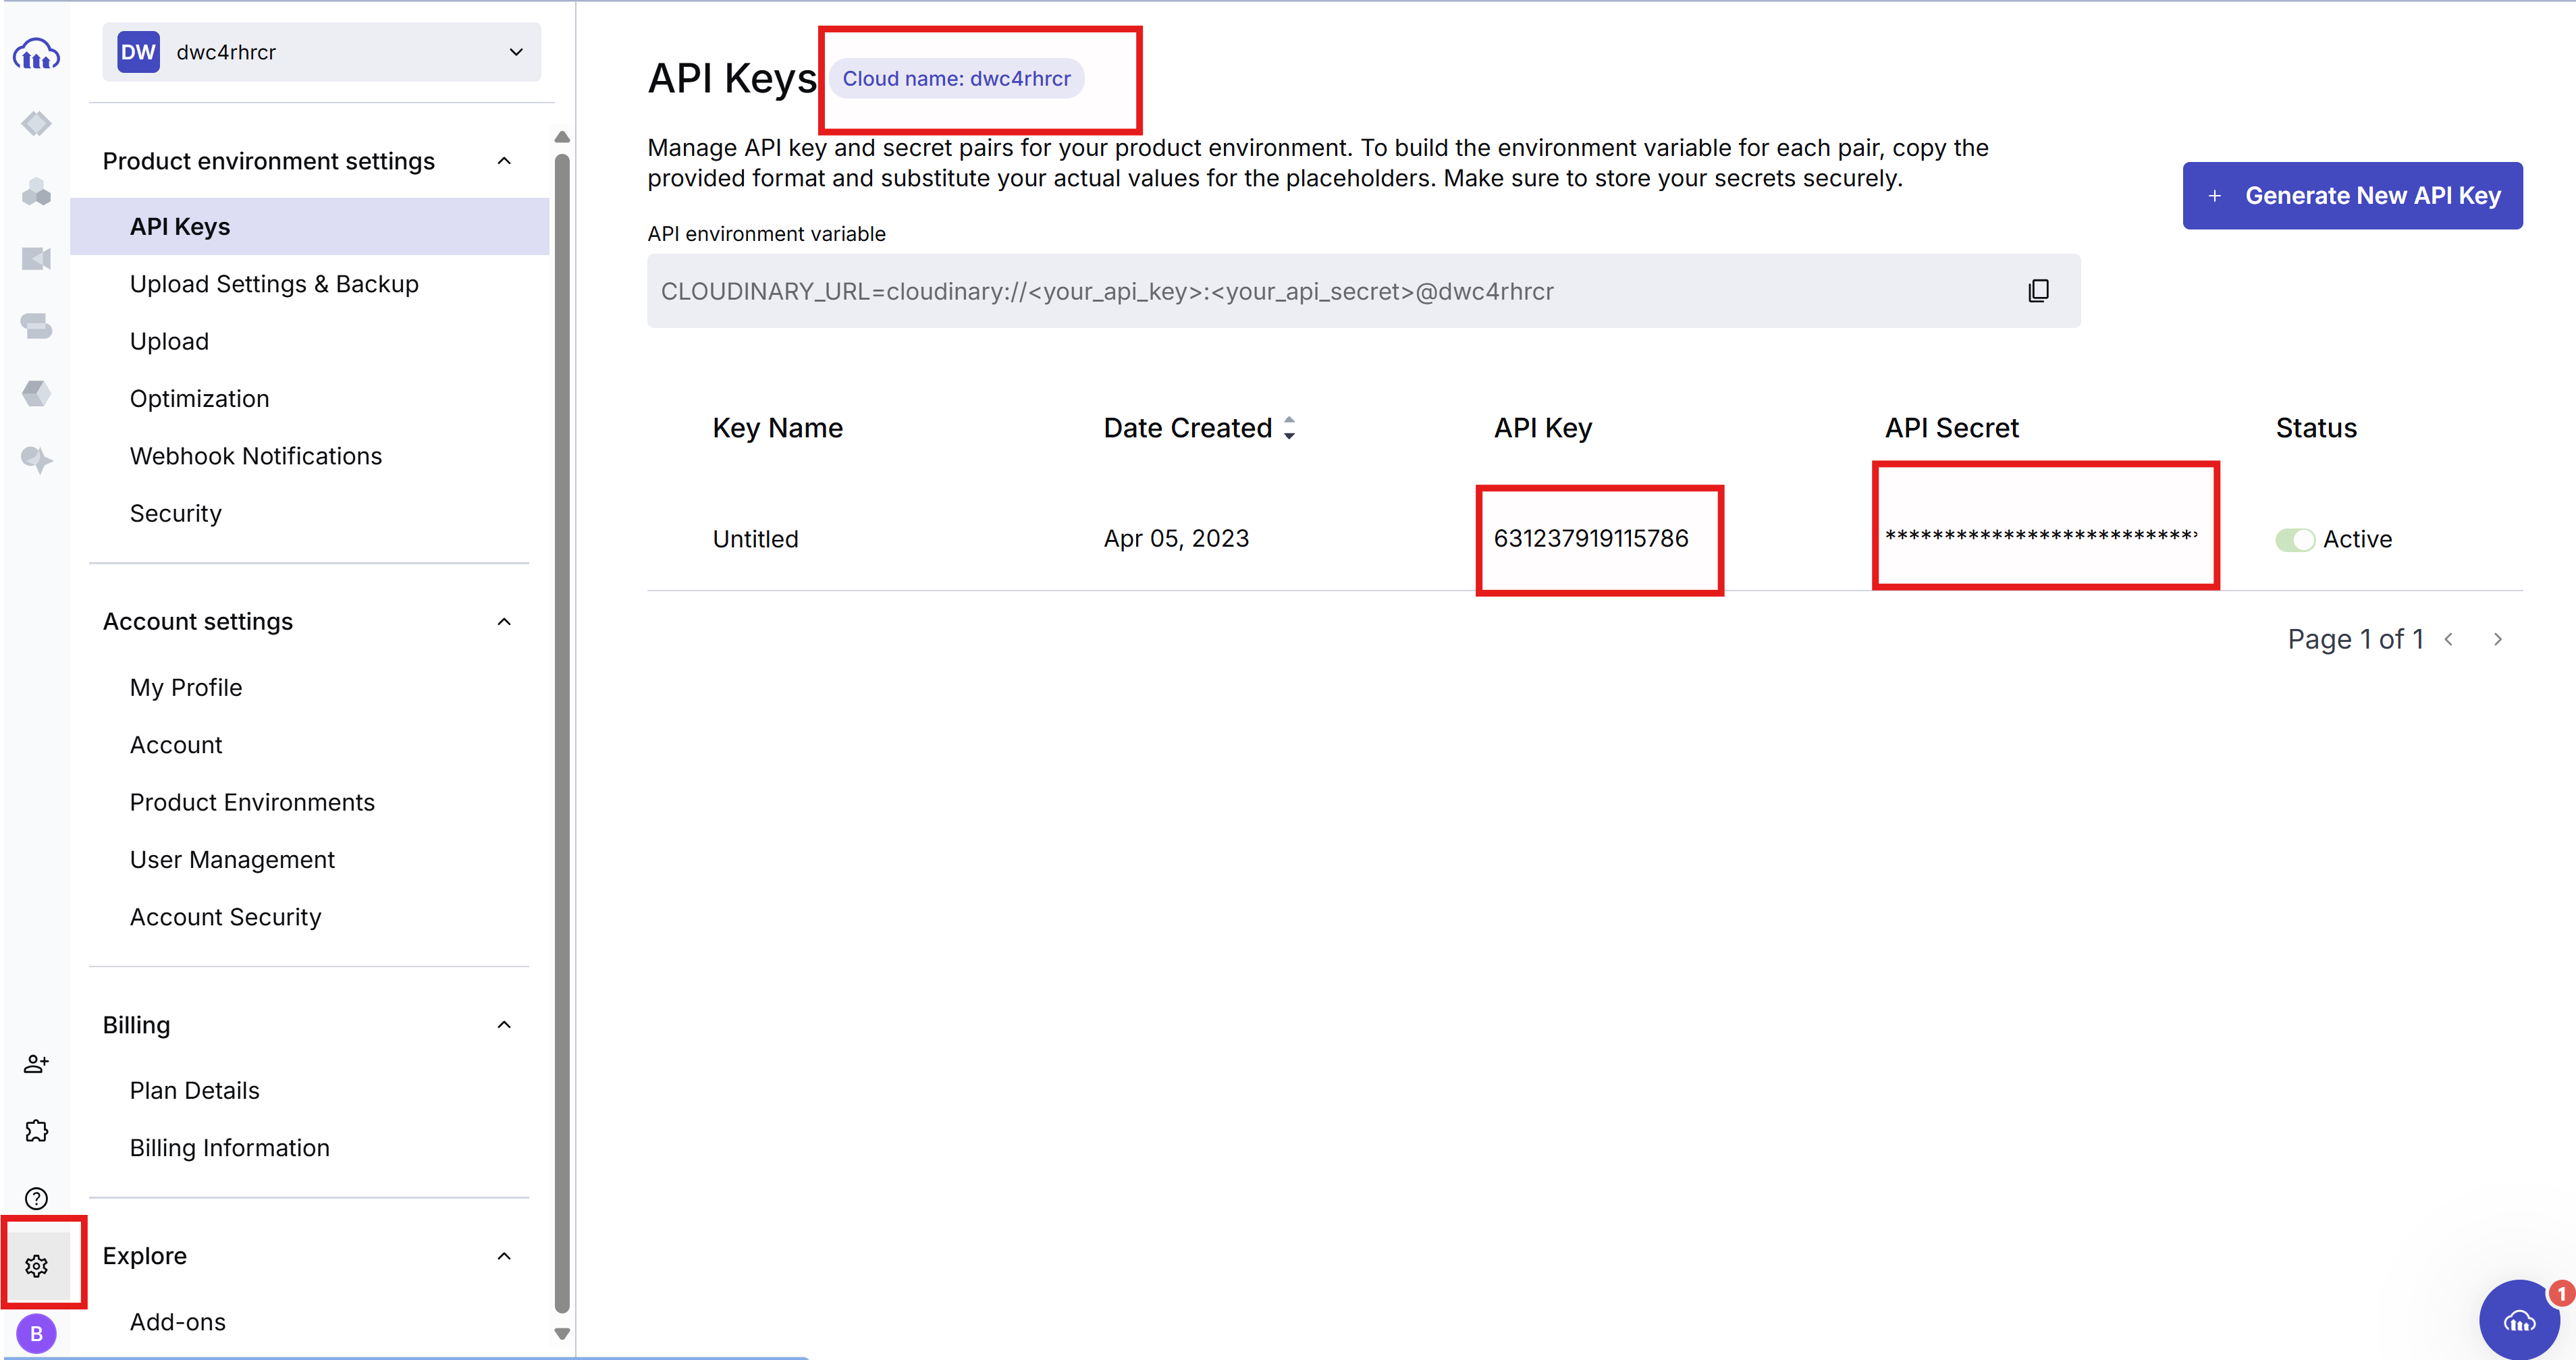Image resolution: width=2576 pixels, height=1360 pixels.
Task: Copy the API environment variable
Action: click(x=2038, y=291)
